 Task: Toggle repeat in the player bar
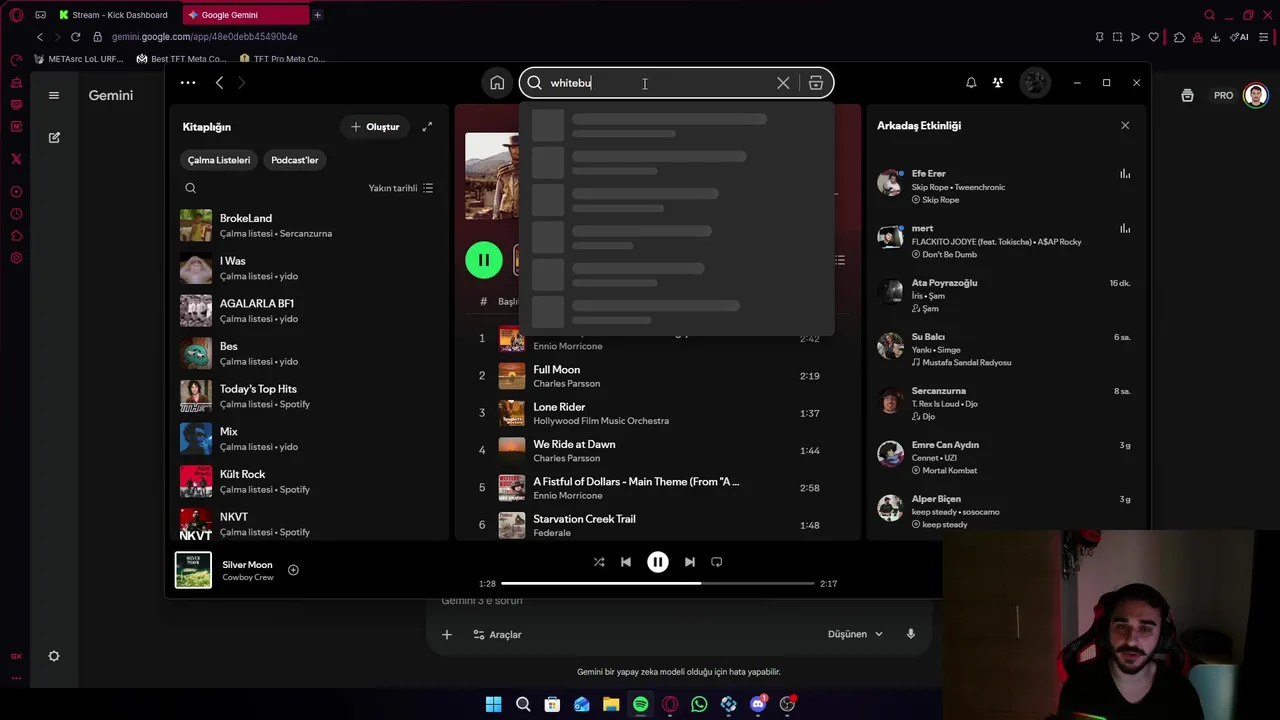[x=717, y=562]
